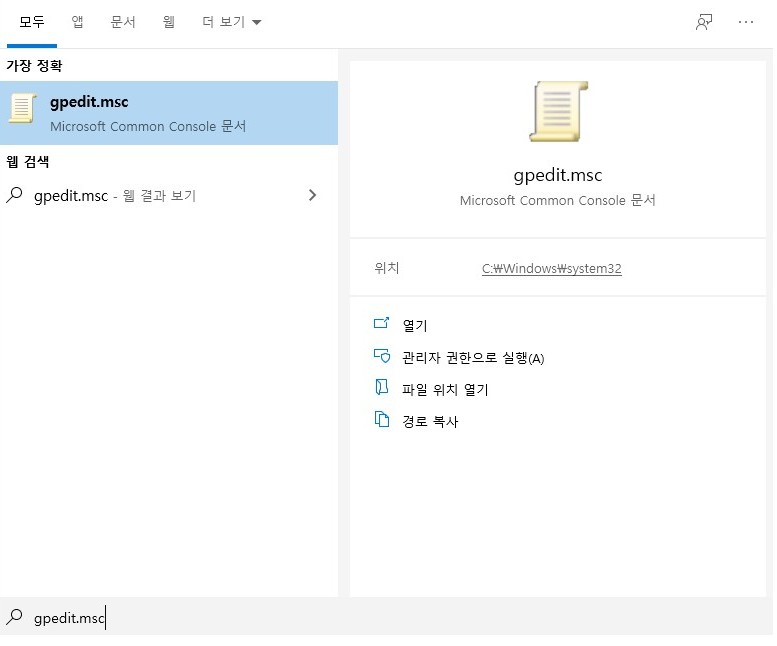
Task: Click the administrator shield icon
Action: tap(382, 356)
